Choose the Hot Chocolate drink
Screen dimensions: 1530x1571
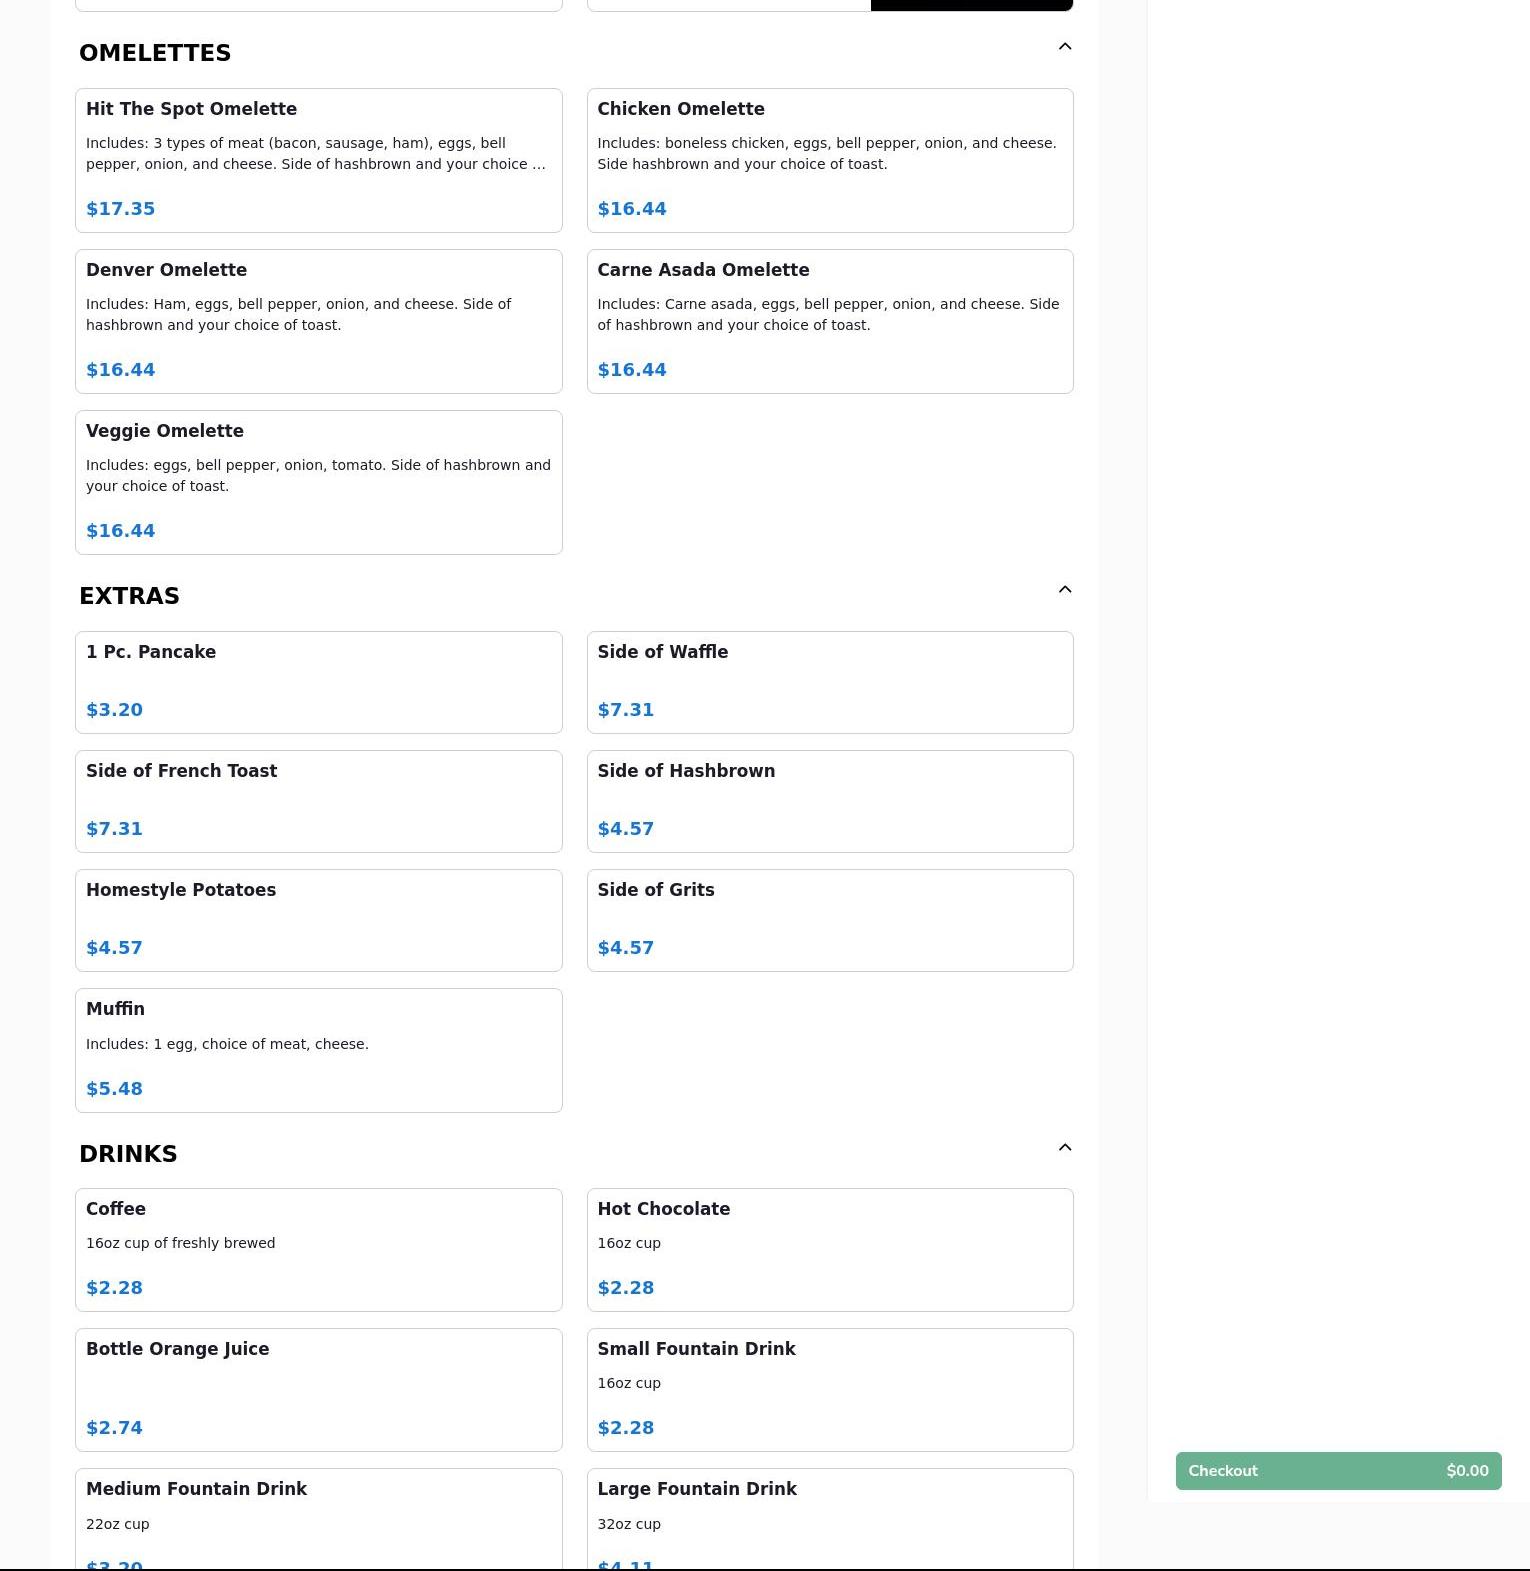tap(829, 1249)
